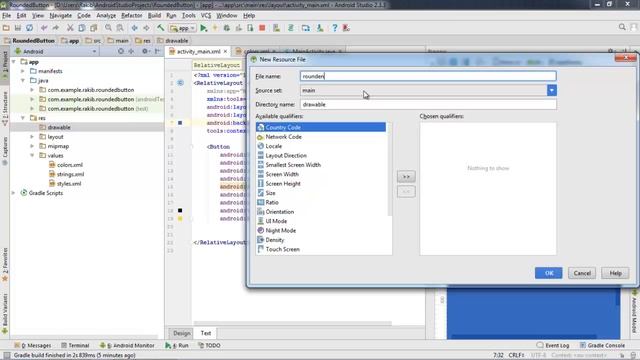Click the Search Everywhere magnifier icon
The image size is (640, 360).
(x=622, y=27)
